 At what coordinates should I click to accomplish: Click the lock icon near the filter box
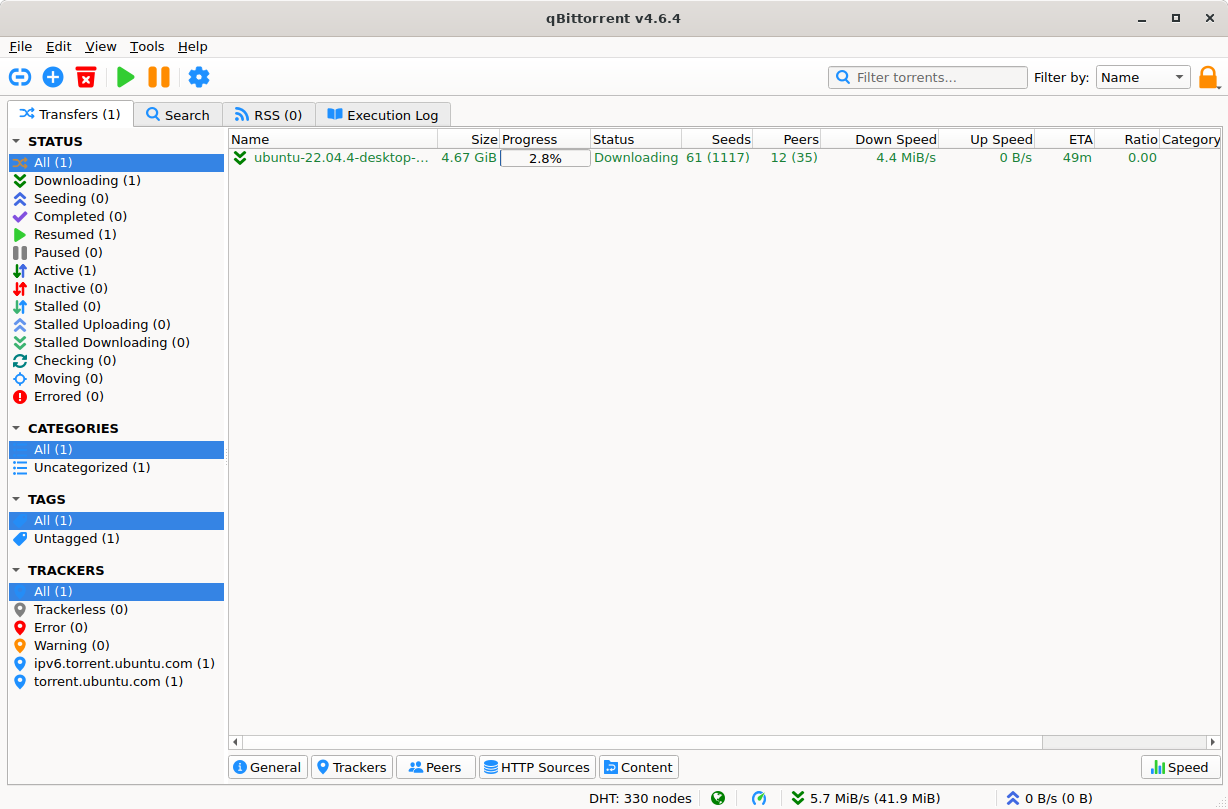1208,77
